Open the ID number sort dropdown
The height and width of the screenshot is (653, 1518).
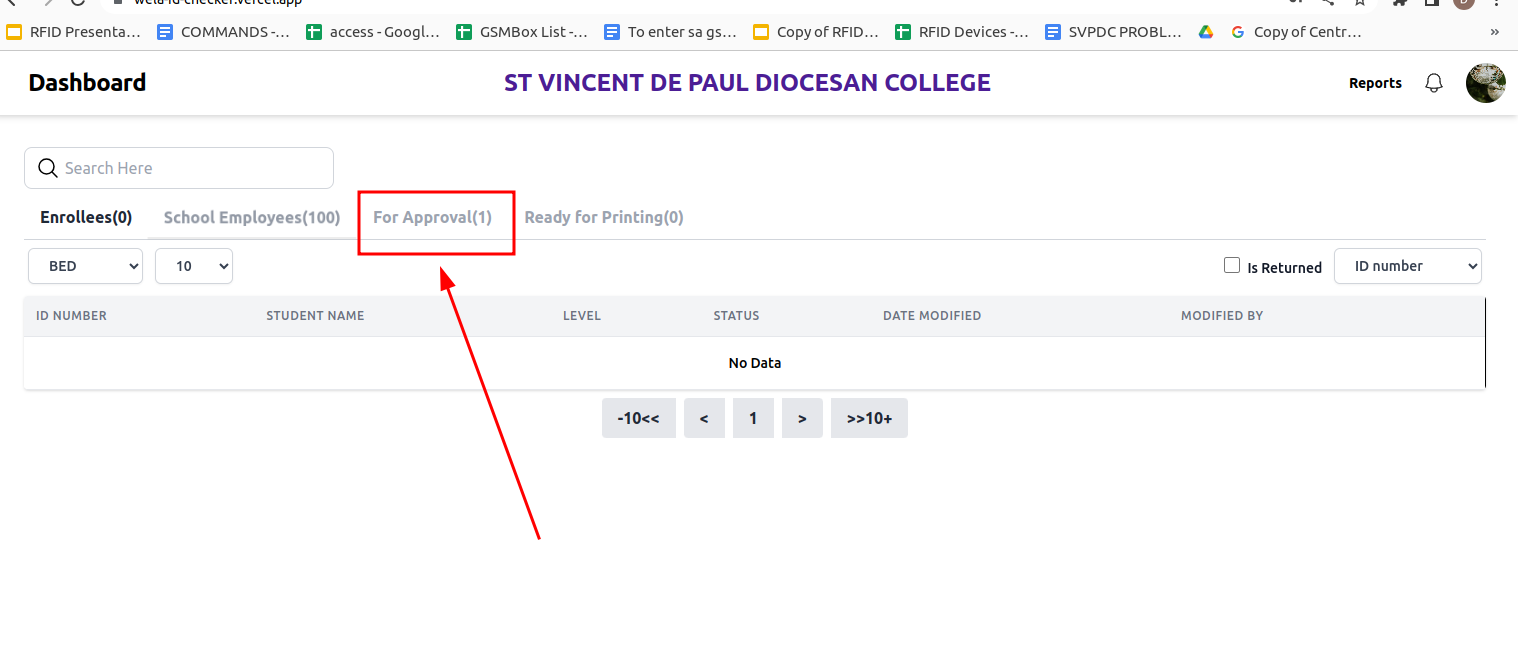(x=1408, y=266)
